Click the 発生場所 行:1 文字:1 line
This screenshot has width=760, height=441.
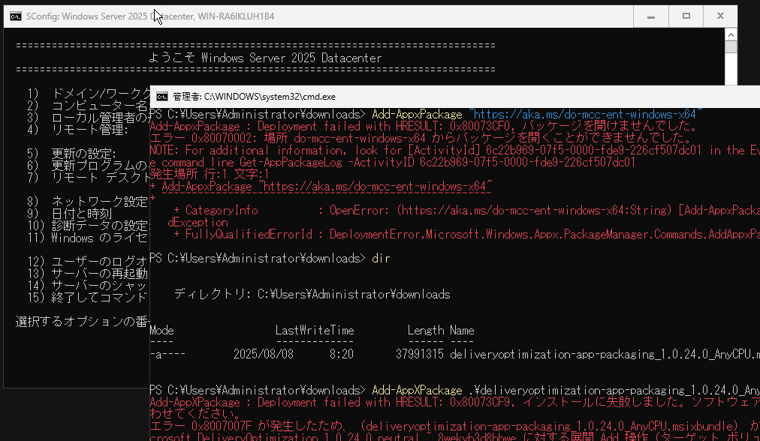[210, 174]
